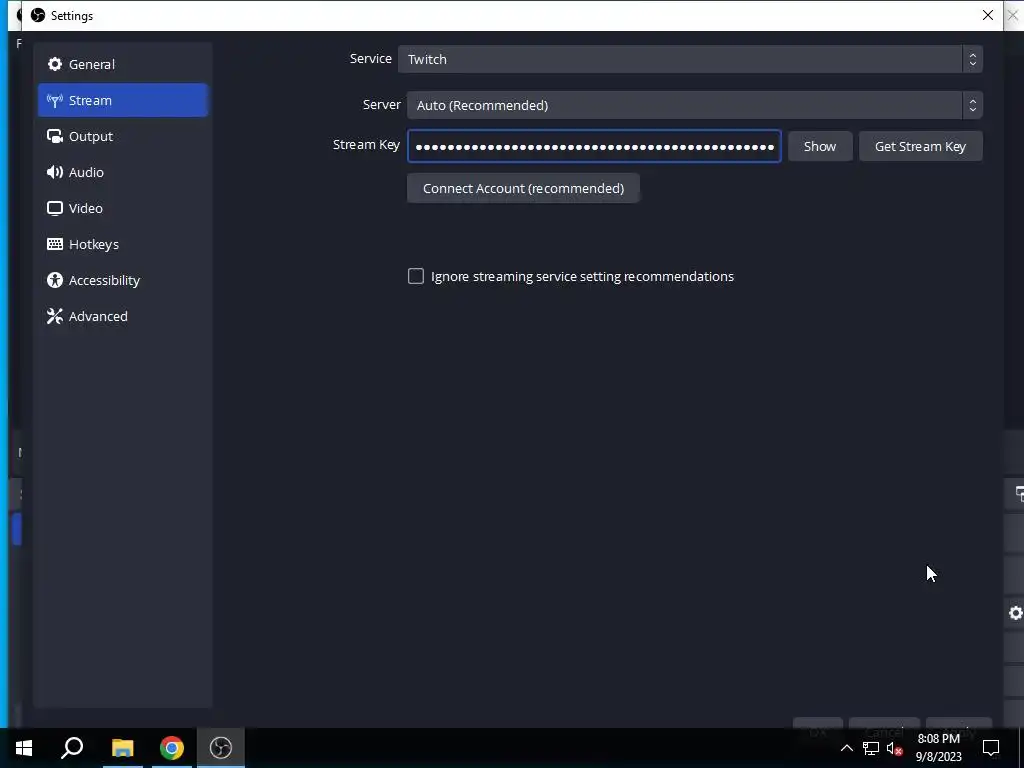
Task: Select the Stream settings category
Action: click(123, 100)
